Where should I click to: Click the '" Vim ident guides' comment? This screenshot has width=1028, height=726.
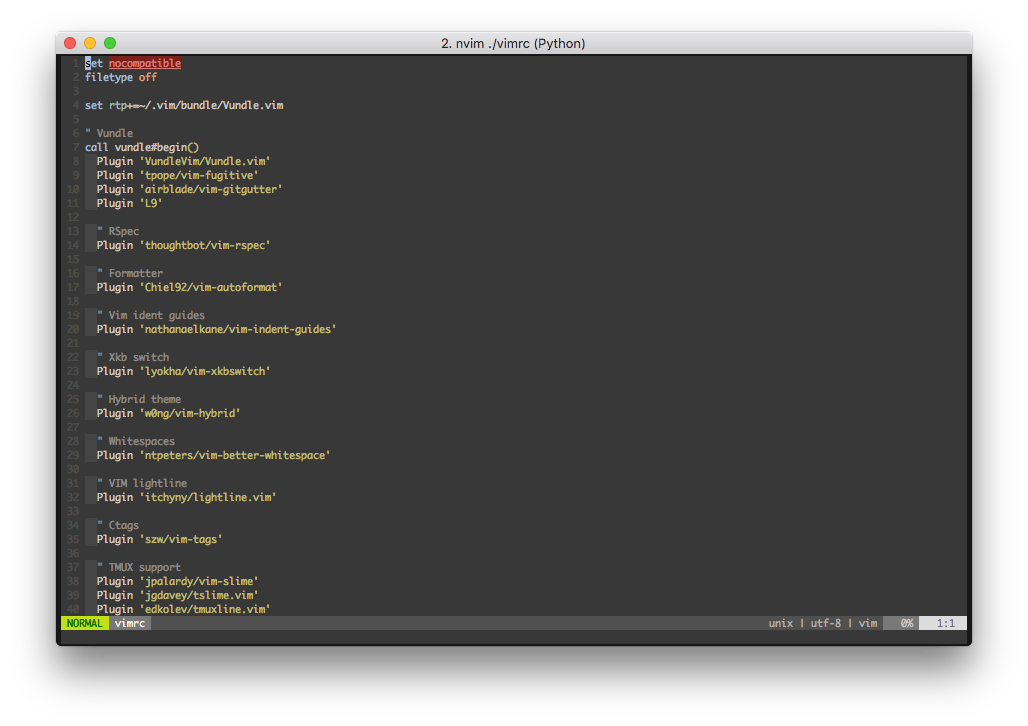pyautogui.click(x=151, y=315)
